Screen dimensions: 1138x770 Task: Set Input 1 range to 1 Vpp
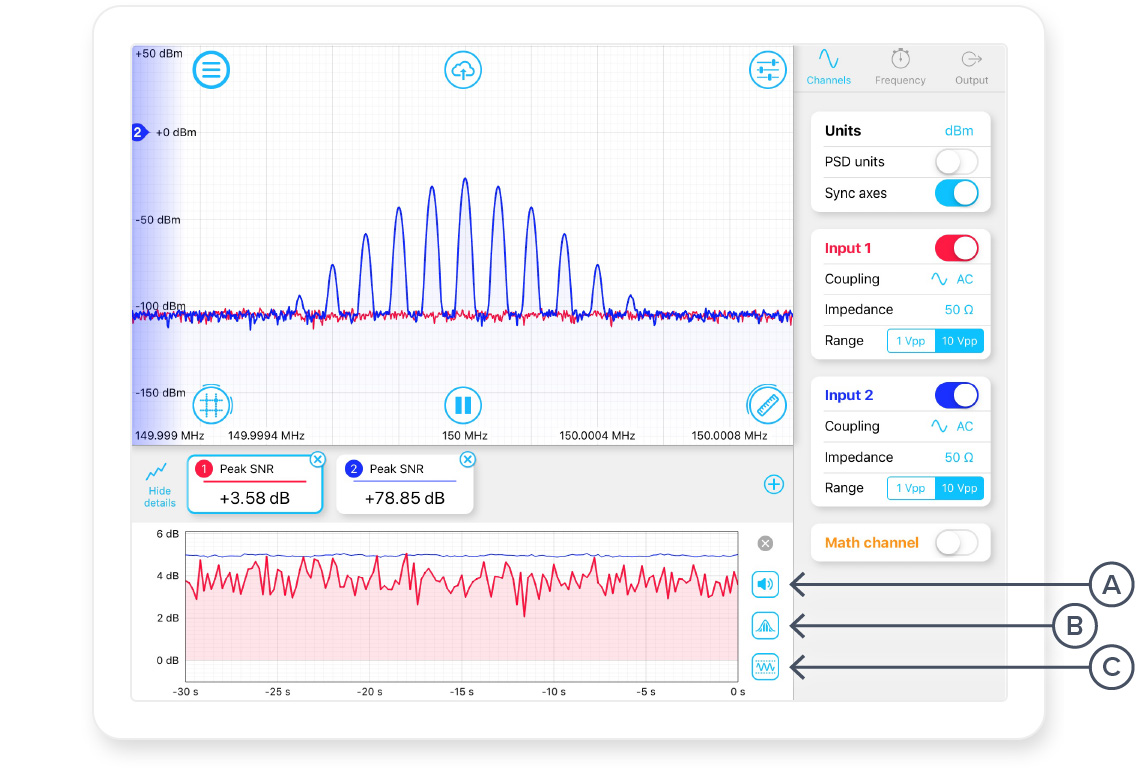coord(911,341)
